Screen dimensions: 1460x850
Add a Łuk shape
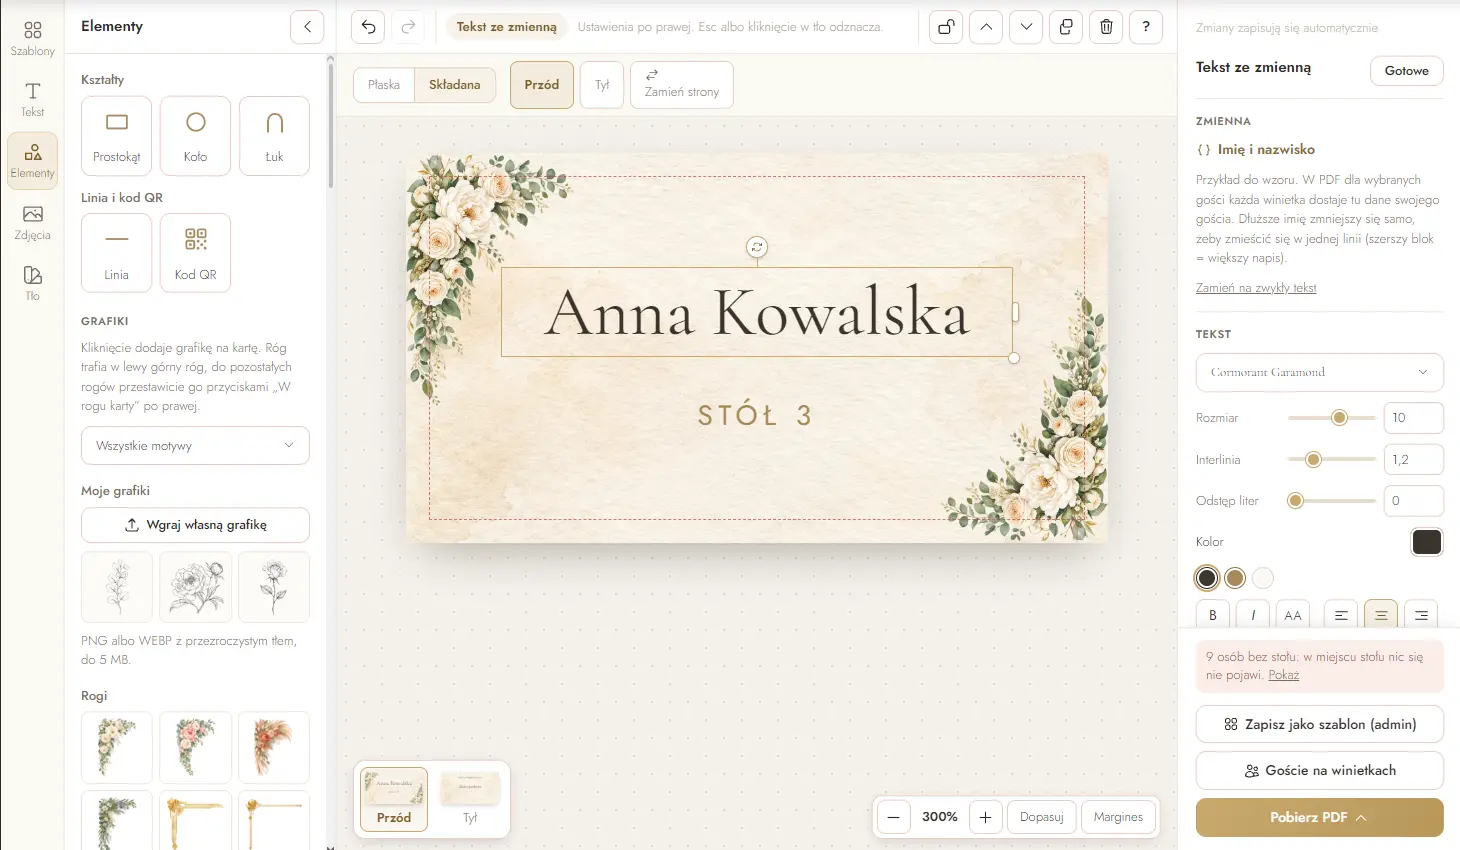274,136
